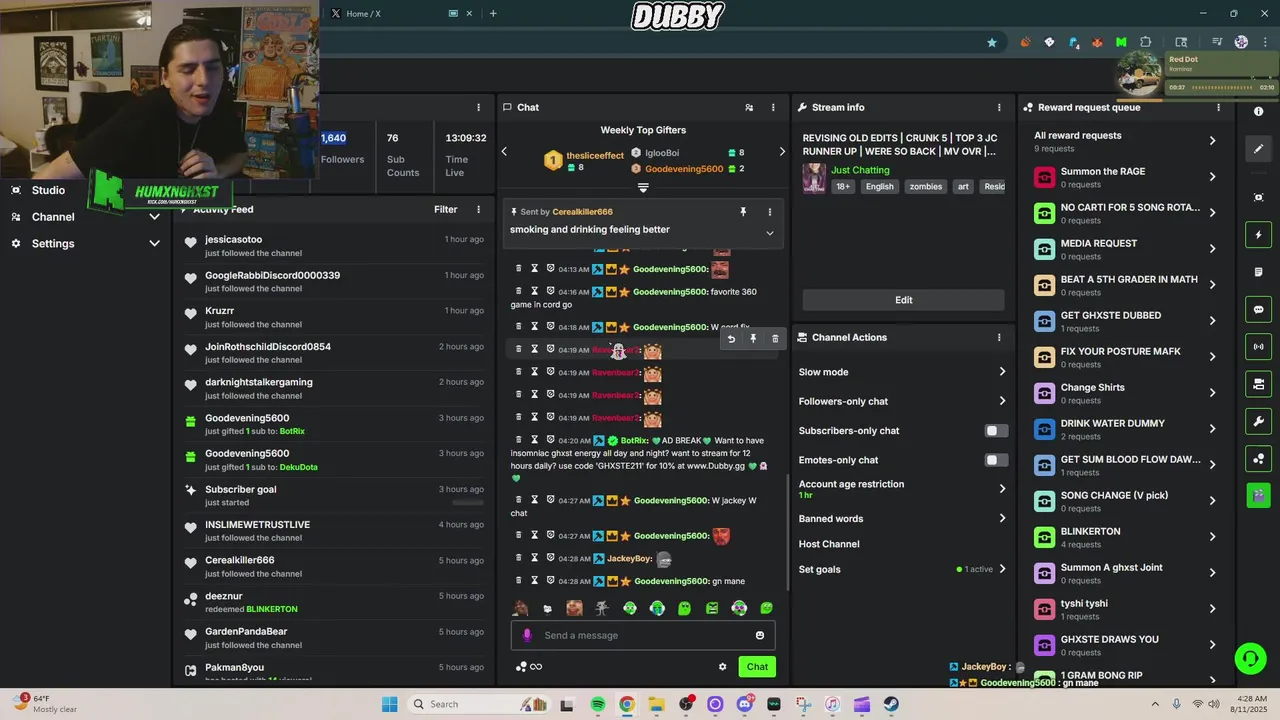Open the Activity Feed three-dot menu
Image resolution: width=1280 pixels, height=720 pixels.
(478, 209)
